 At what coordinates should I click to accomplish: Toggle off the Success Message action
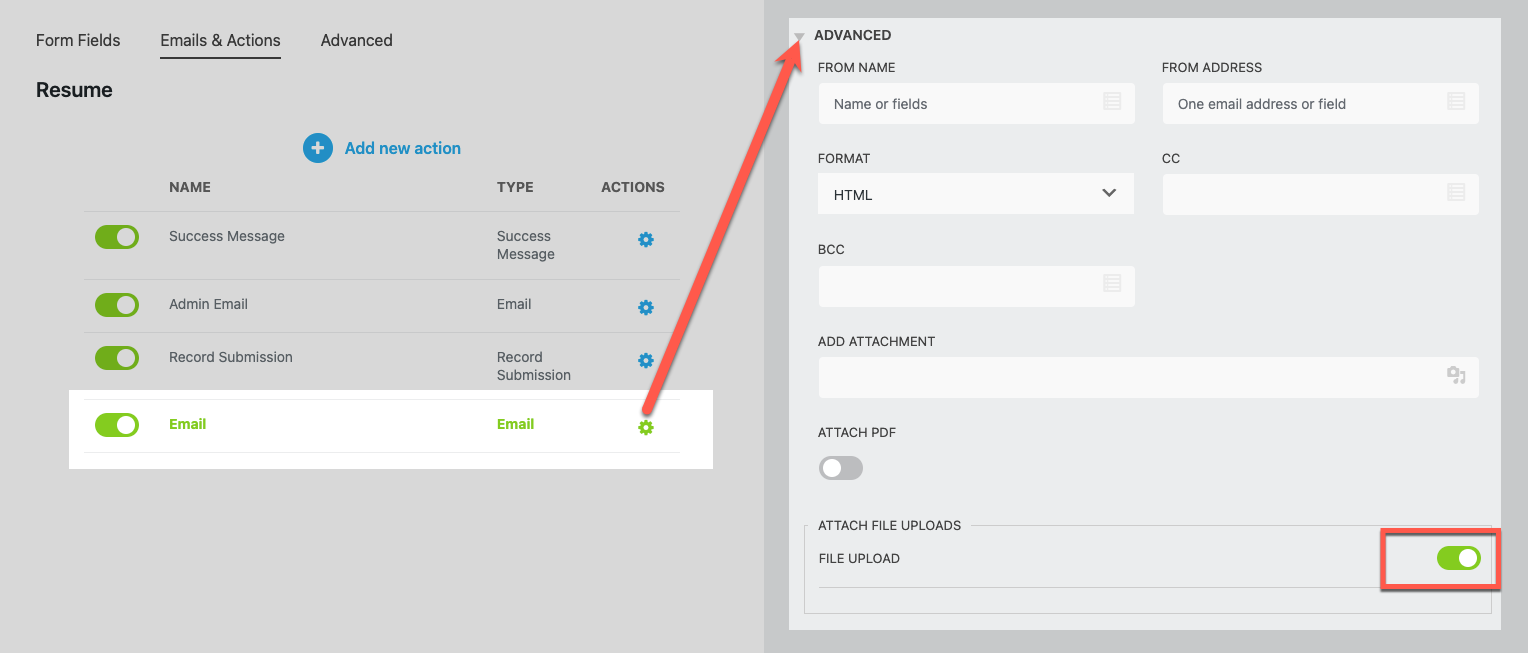click(117, 237)
